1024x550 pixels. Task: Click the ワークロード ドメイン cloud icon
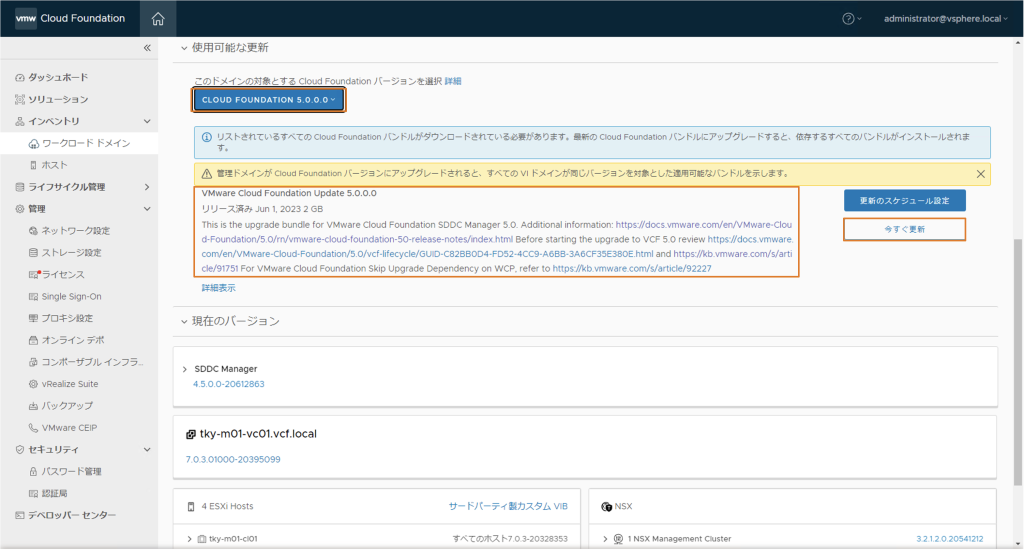click(33, 144)
